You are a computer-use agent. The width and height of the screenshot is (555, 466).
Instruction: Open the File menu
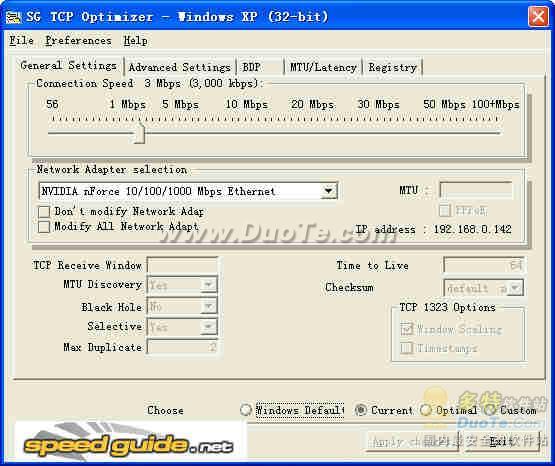21,40
